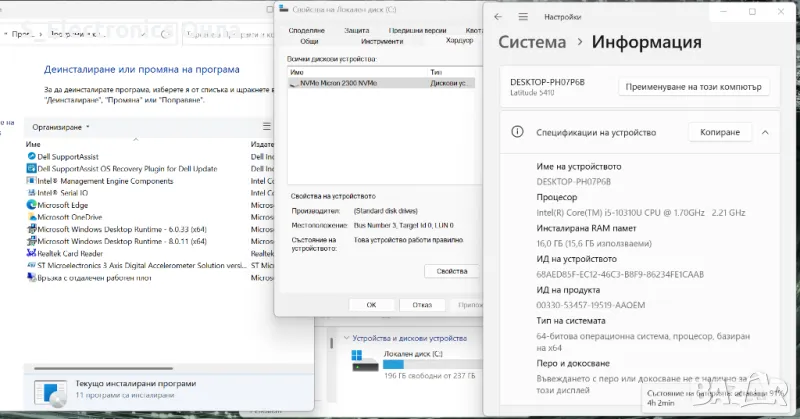Click the Local Disk C: usage bar
Viewport: 800px width, 419px height.
(418, 363)
